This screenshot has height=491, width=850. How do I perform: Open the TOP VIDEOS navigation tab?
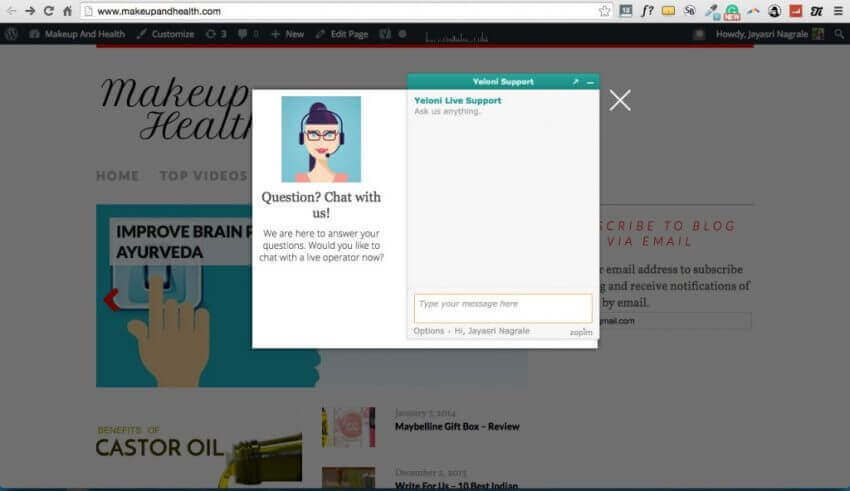pos(203,176)
